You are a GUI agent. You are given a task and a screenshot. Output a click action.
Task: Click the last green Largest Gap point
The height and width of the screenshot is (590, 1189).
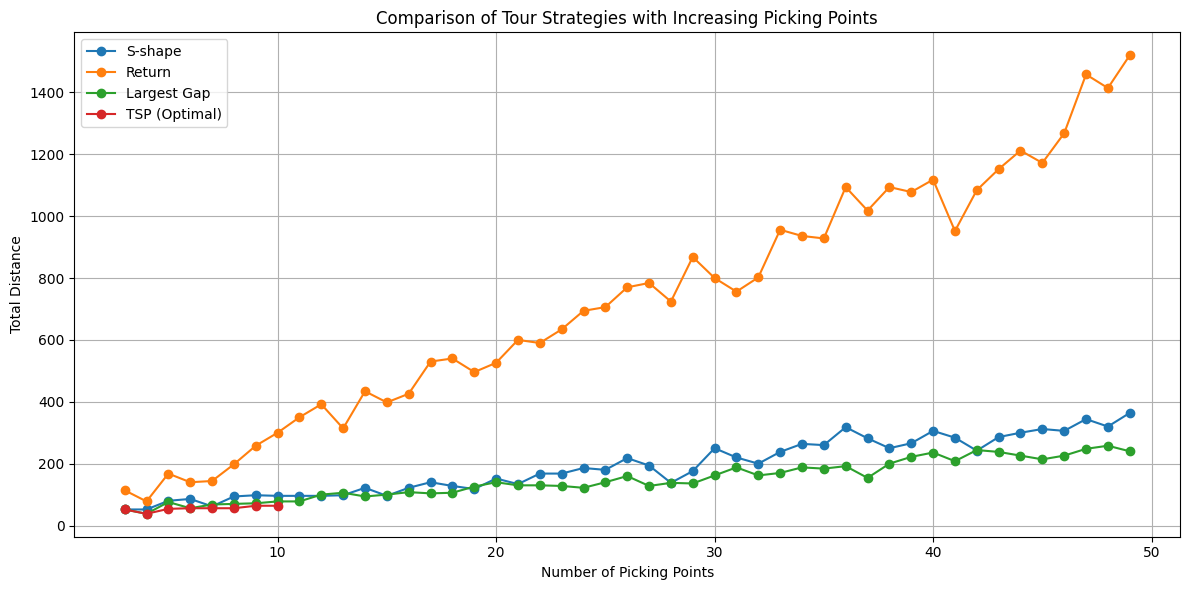click(x=1130, y=451)
